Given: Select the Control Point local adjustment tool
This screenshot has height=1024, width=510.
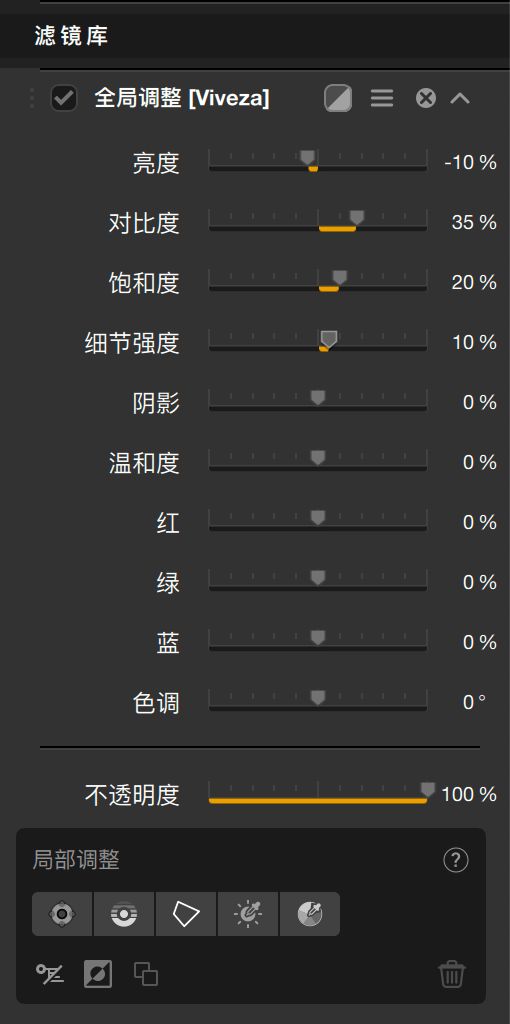Looking at the screenshot, I should coord(62,914).
